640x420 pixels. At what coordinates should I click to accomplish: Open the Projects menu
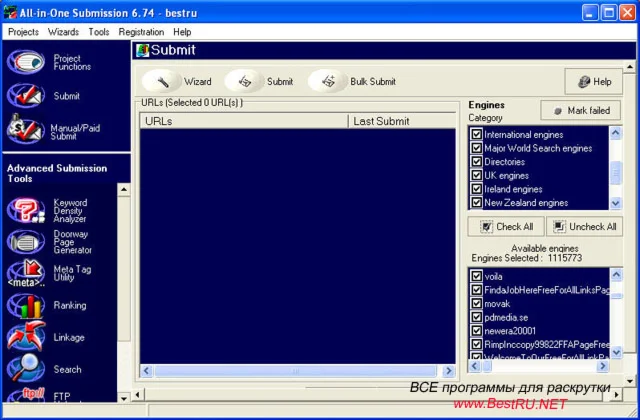point(23,32)
